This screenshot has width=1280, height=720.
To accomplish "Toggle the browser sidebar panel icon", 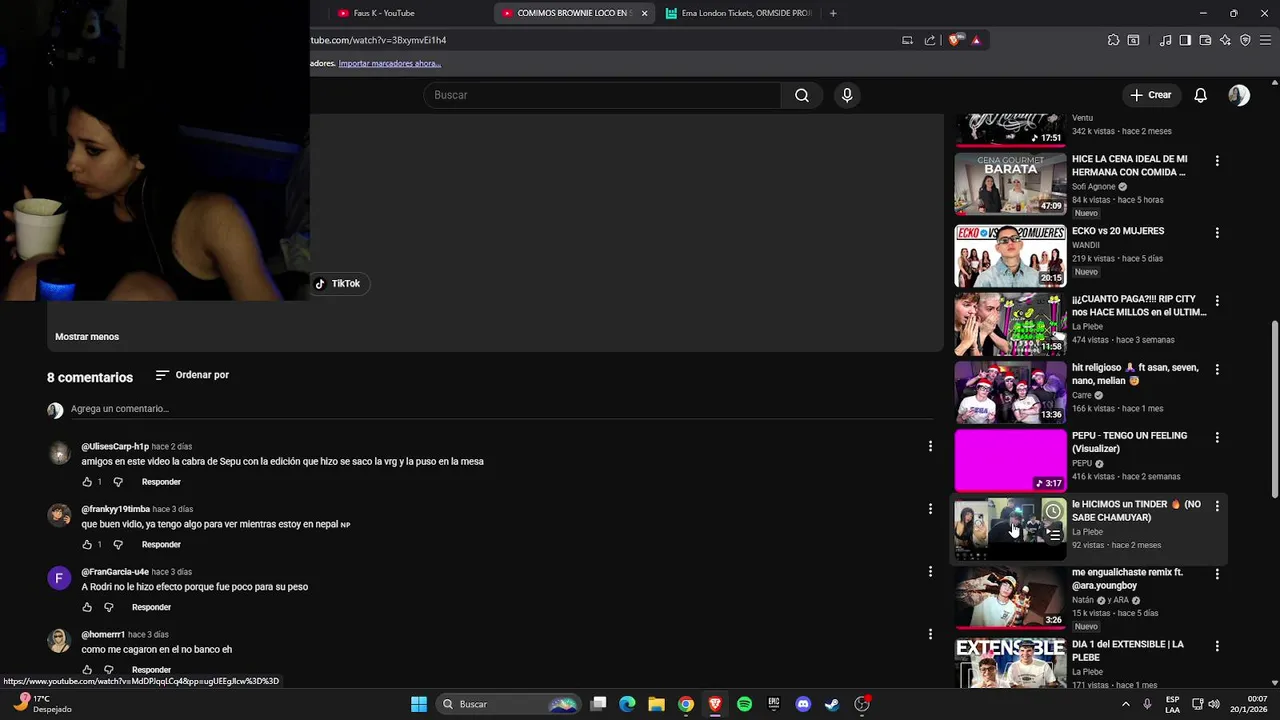I will (x=1185, y=40).
